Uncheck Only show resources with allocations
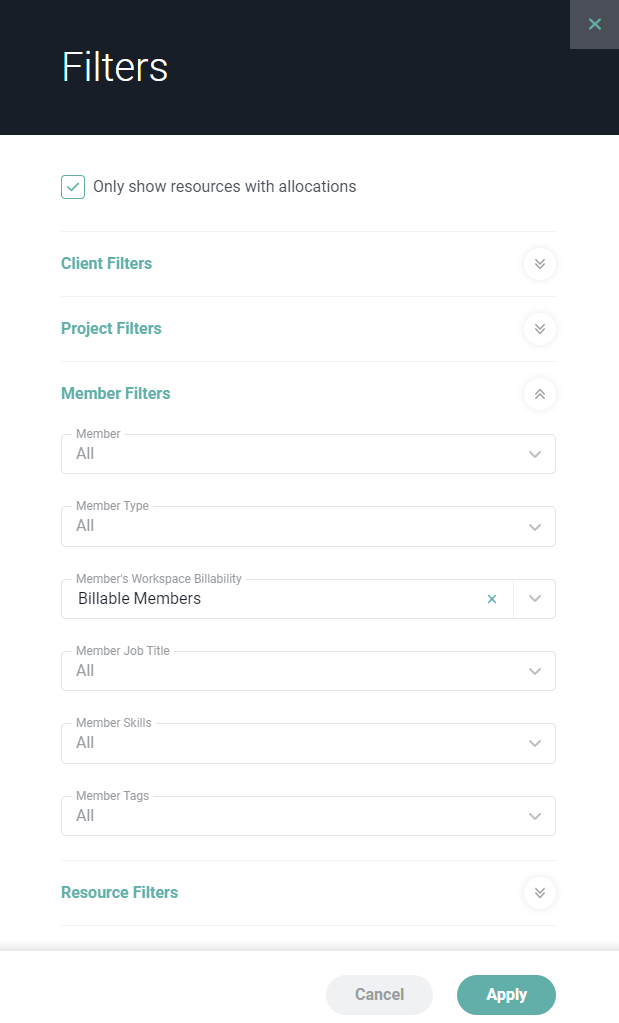The height and width of the screenshot is (1023, 619). click(73, 187)
